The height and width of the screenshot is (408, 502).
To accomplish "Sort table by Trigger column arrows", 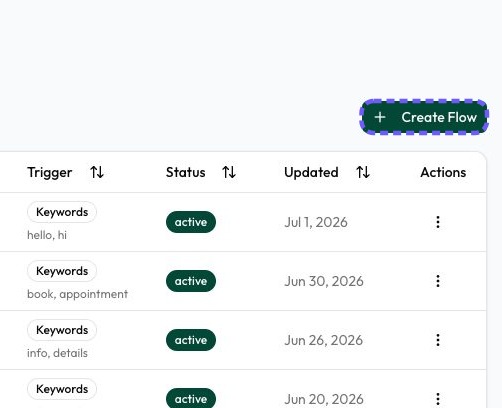I will point(97,172).
